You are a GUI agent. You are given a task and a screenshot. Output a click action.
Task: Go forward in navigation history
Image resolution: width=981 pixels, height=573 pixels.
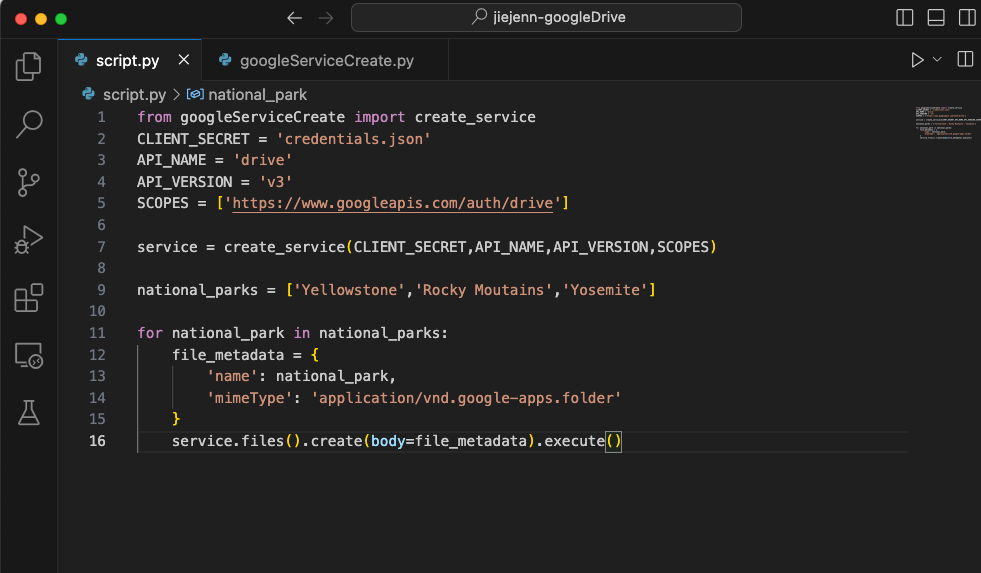pos(326,18)
